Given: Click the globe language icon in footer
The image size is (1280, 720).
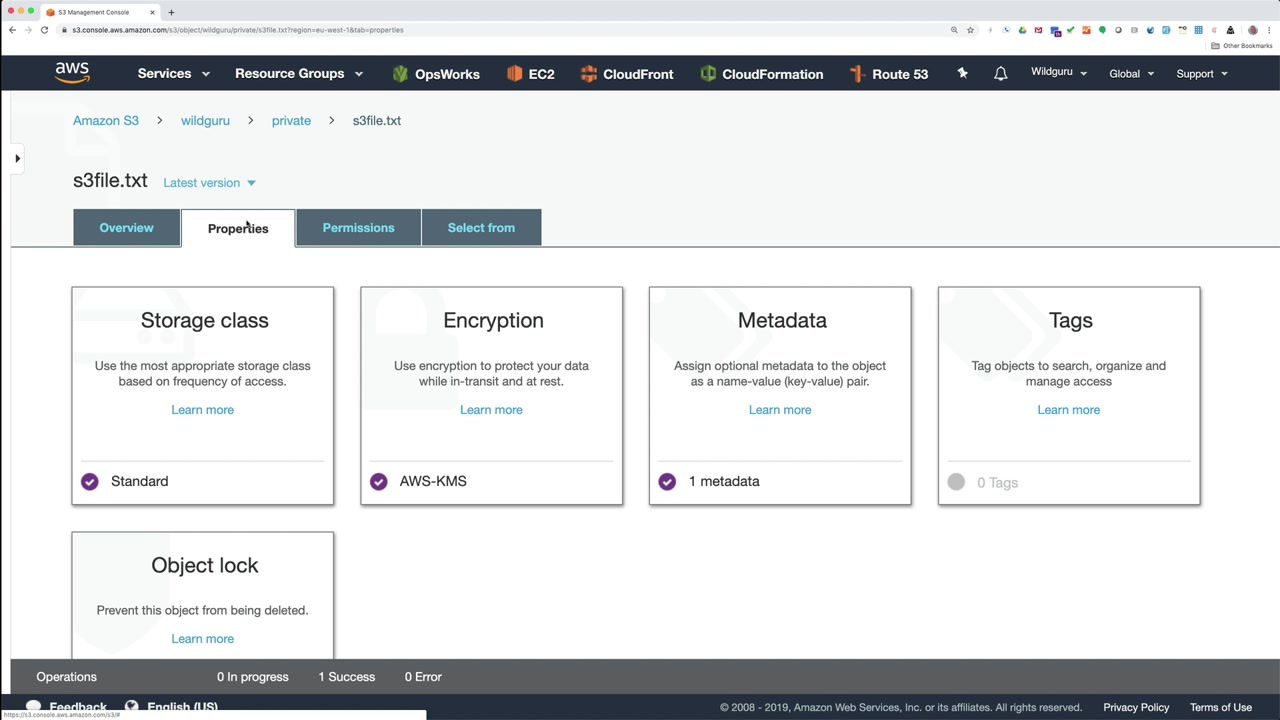Looking at the screenshot, I should (x=131, y=707).
